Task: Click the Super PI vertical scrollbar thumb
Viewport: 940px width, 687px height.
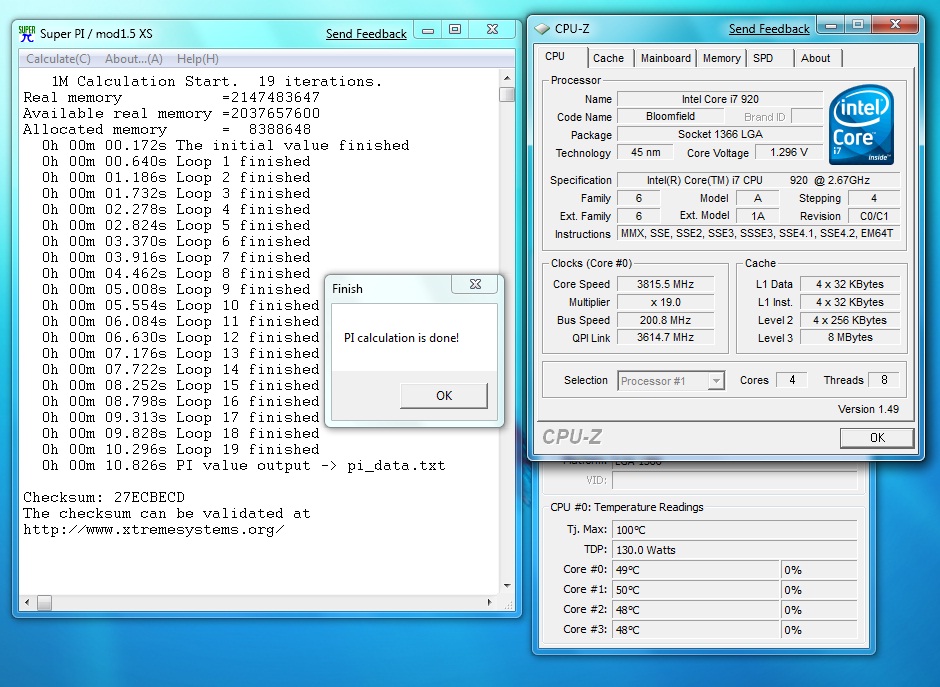Action: coord(507,95)
